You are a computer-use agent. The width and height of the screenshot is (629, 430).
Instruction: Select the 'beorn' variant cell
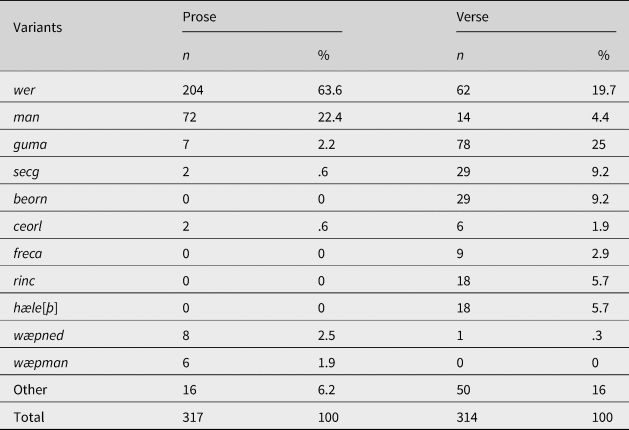click(30, 198)
